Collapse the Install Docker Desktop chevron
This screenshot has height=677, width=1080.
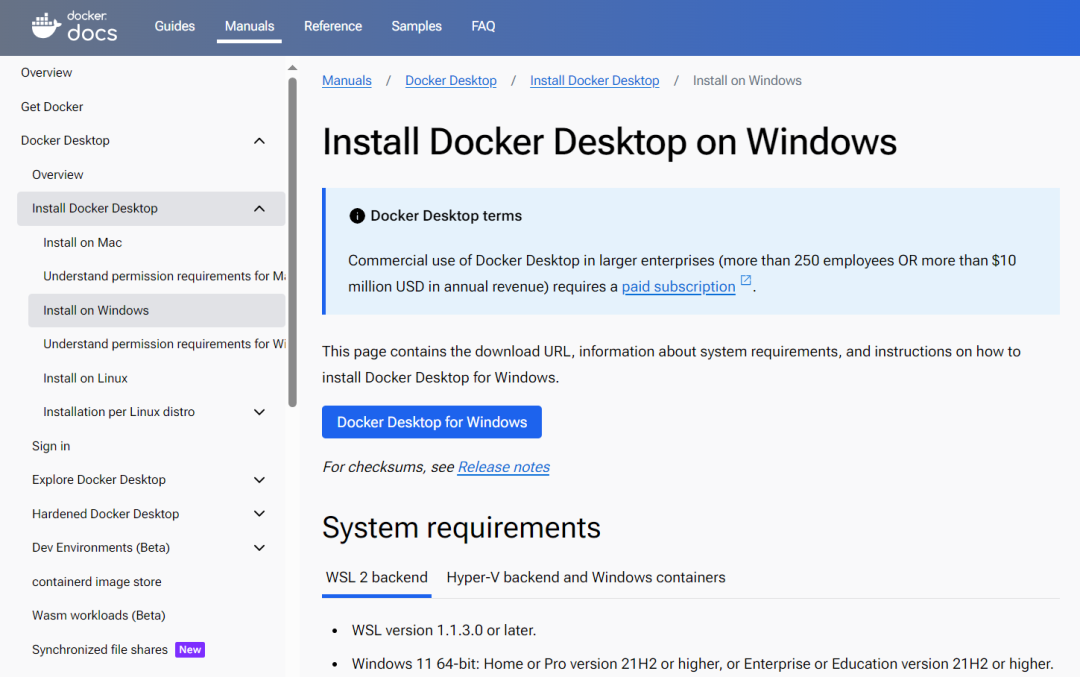pos(259,209)
